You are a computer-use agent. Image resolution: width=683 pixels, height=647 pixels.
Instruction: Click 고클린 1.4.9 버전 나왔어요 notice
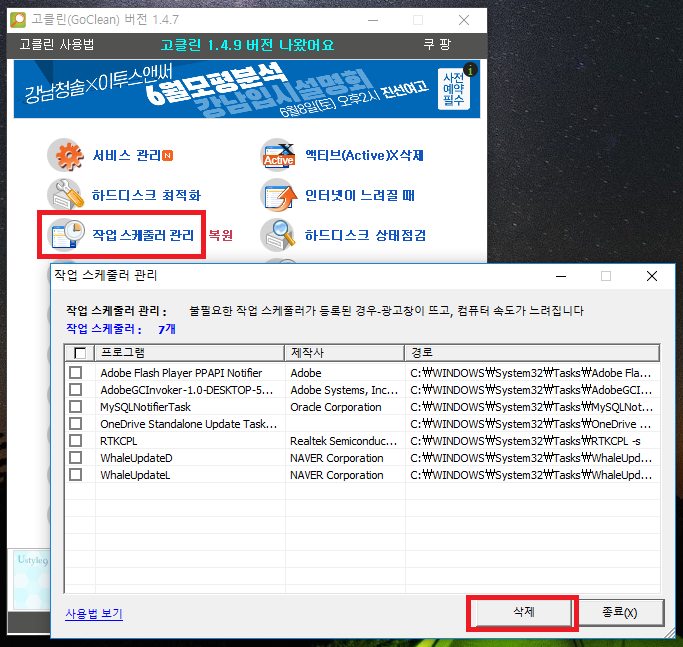pos(247,45)
